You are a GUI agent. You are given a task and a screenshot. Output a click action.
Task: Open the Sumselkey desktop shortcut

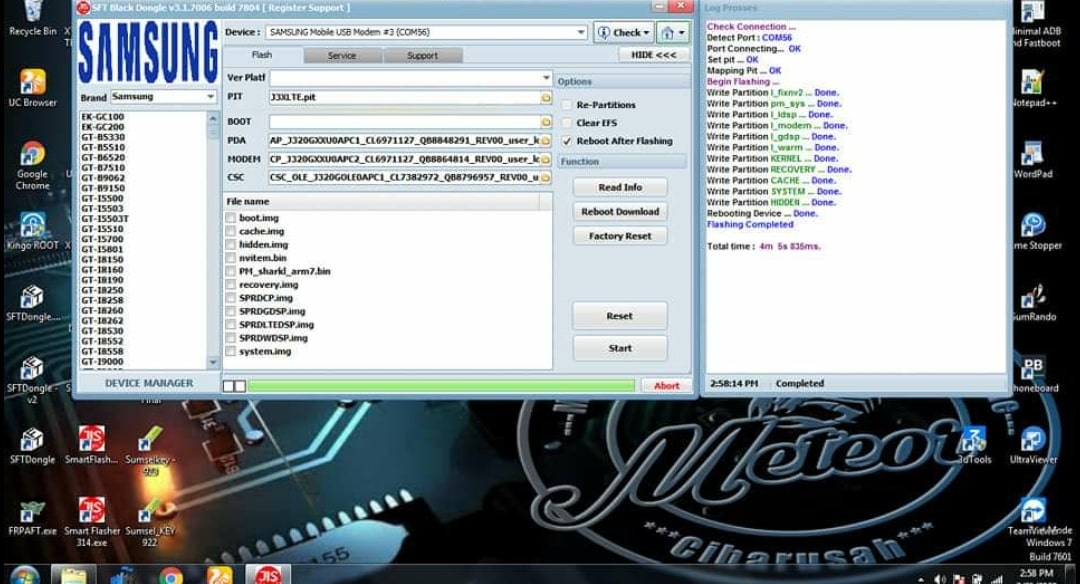150,449
